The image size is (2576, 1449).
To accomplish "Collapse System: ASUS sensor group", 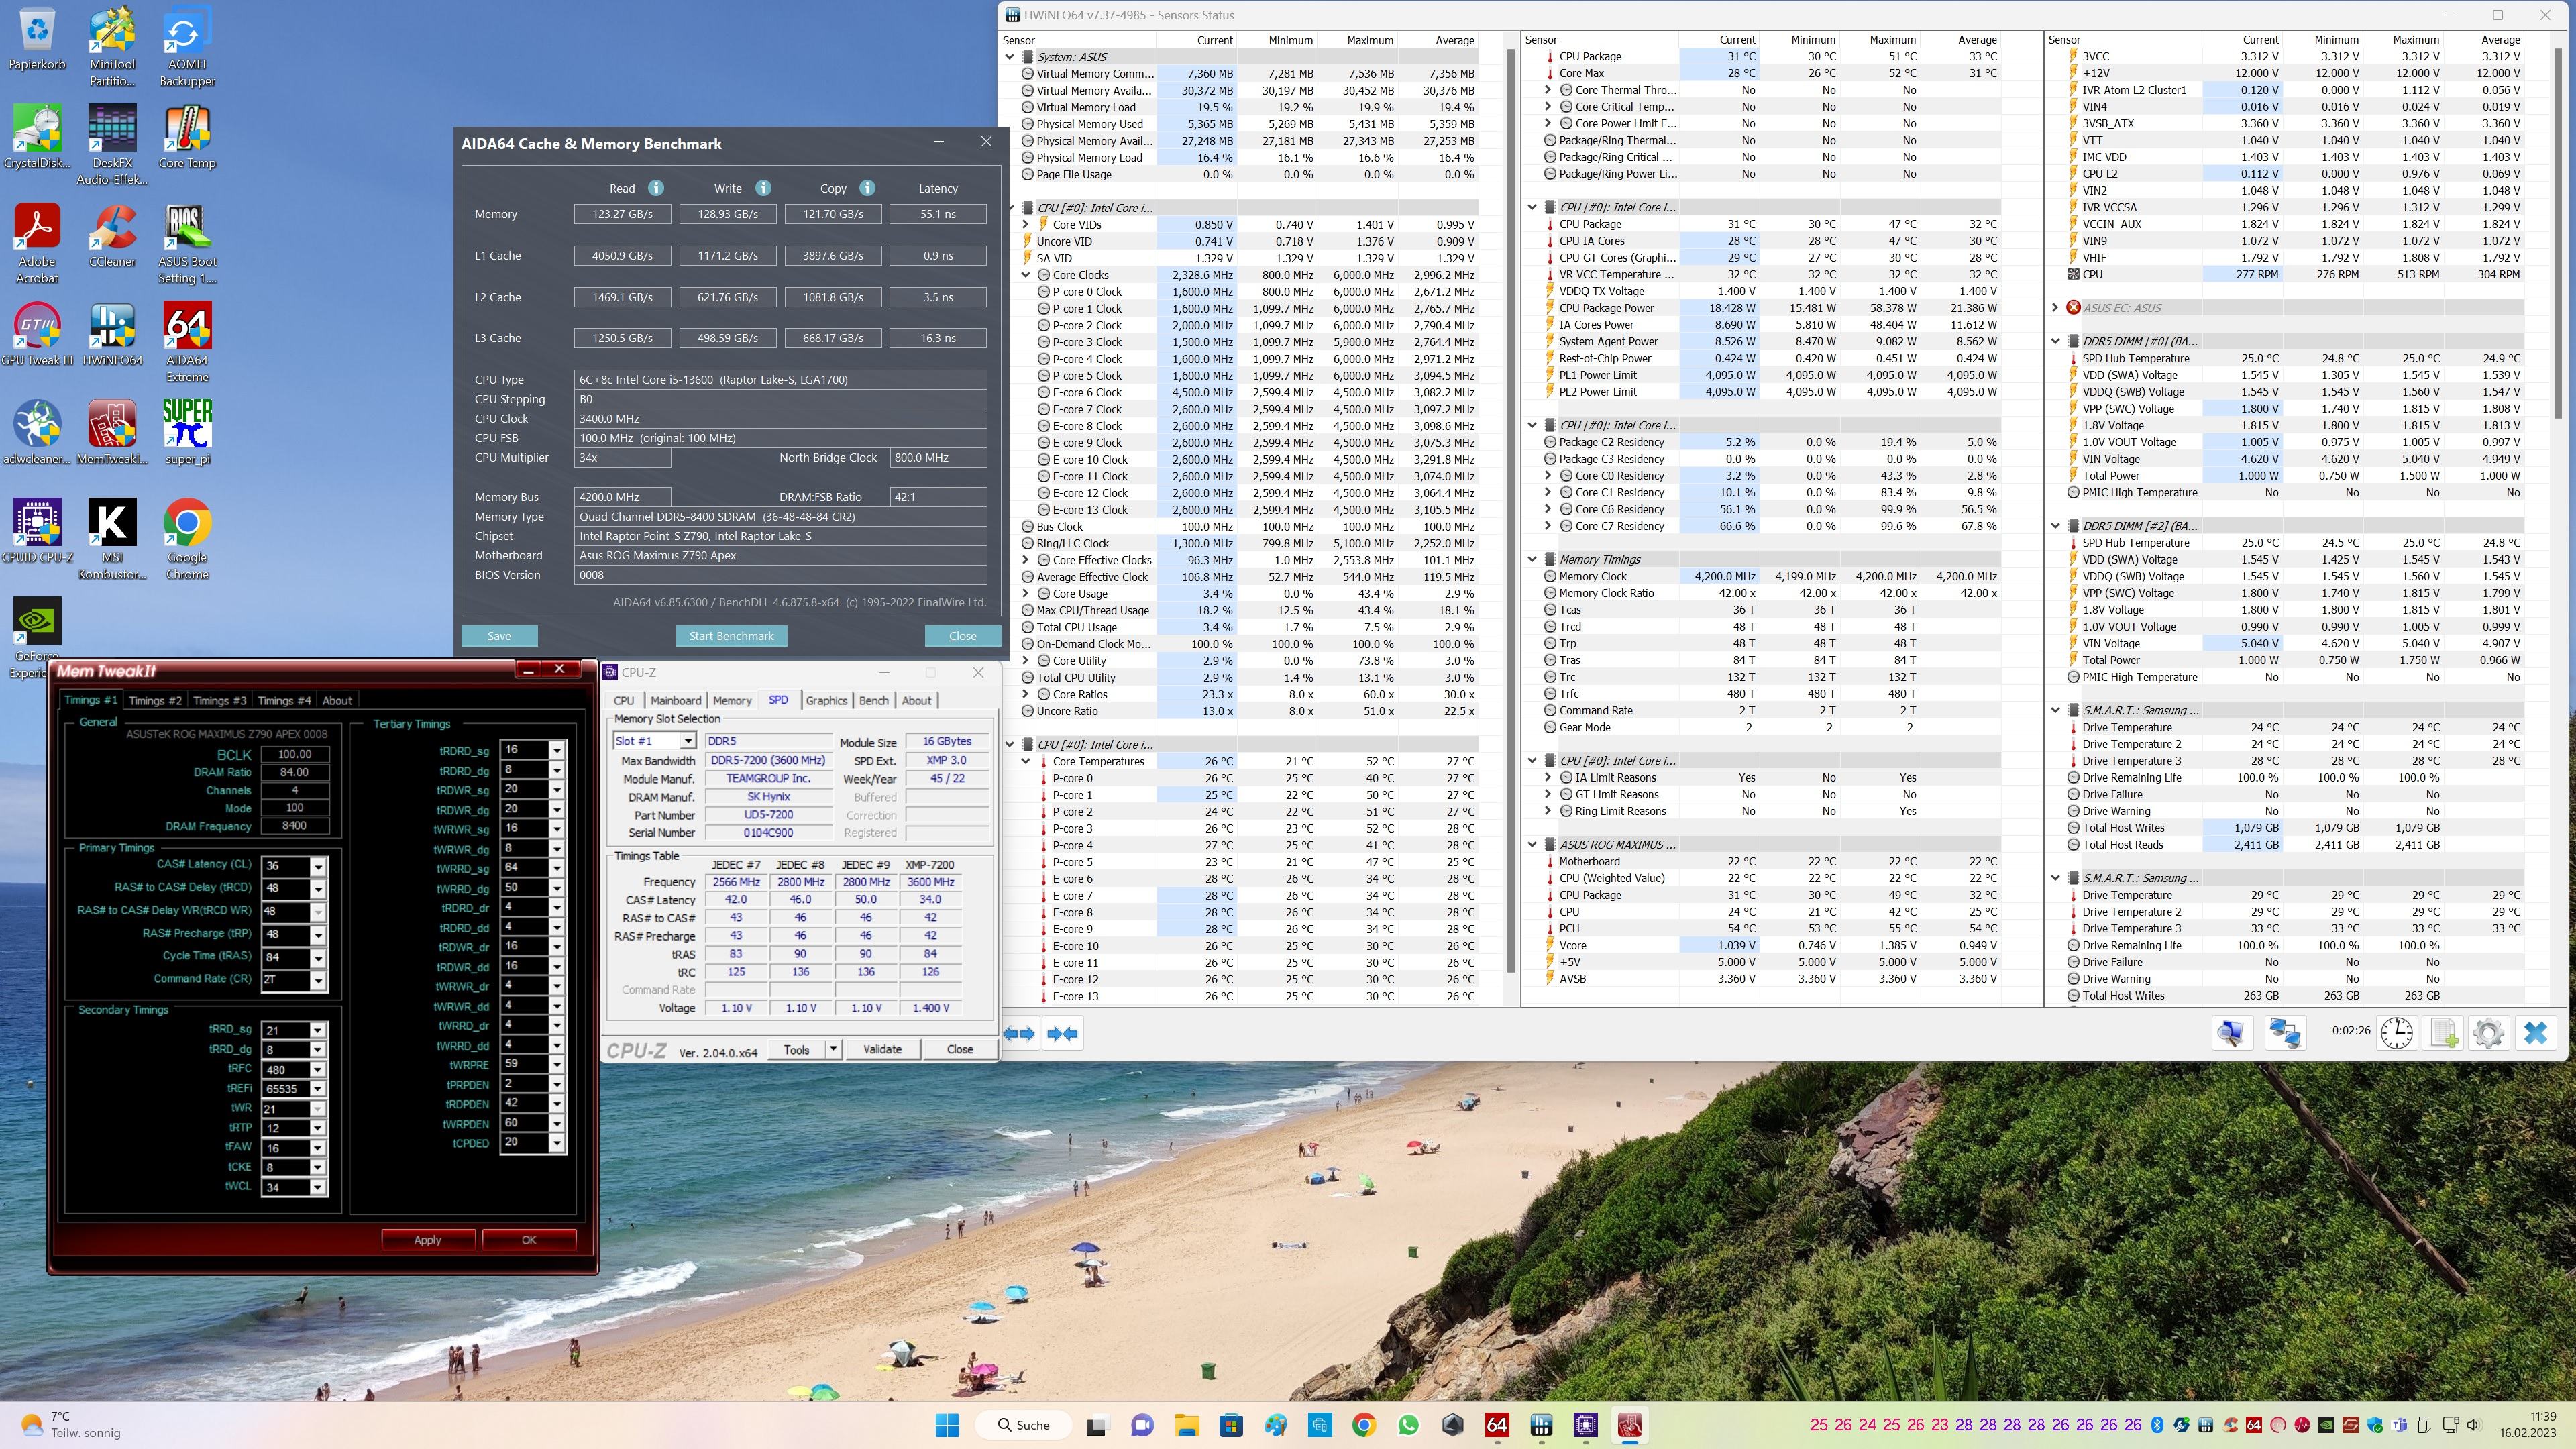I will pyautogui.click(x=1010, y=57).
